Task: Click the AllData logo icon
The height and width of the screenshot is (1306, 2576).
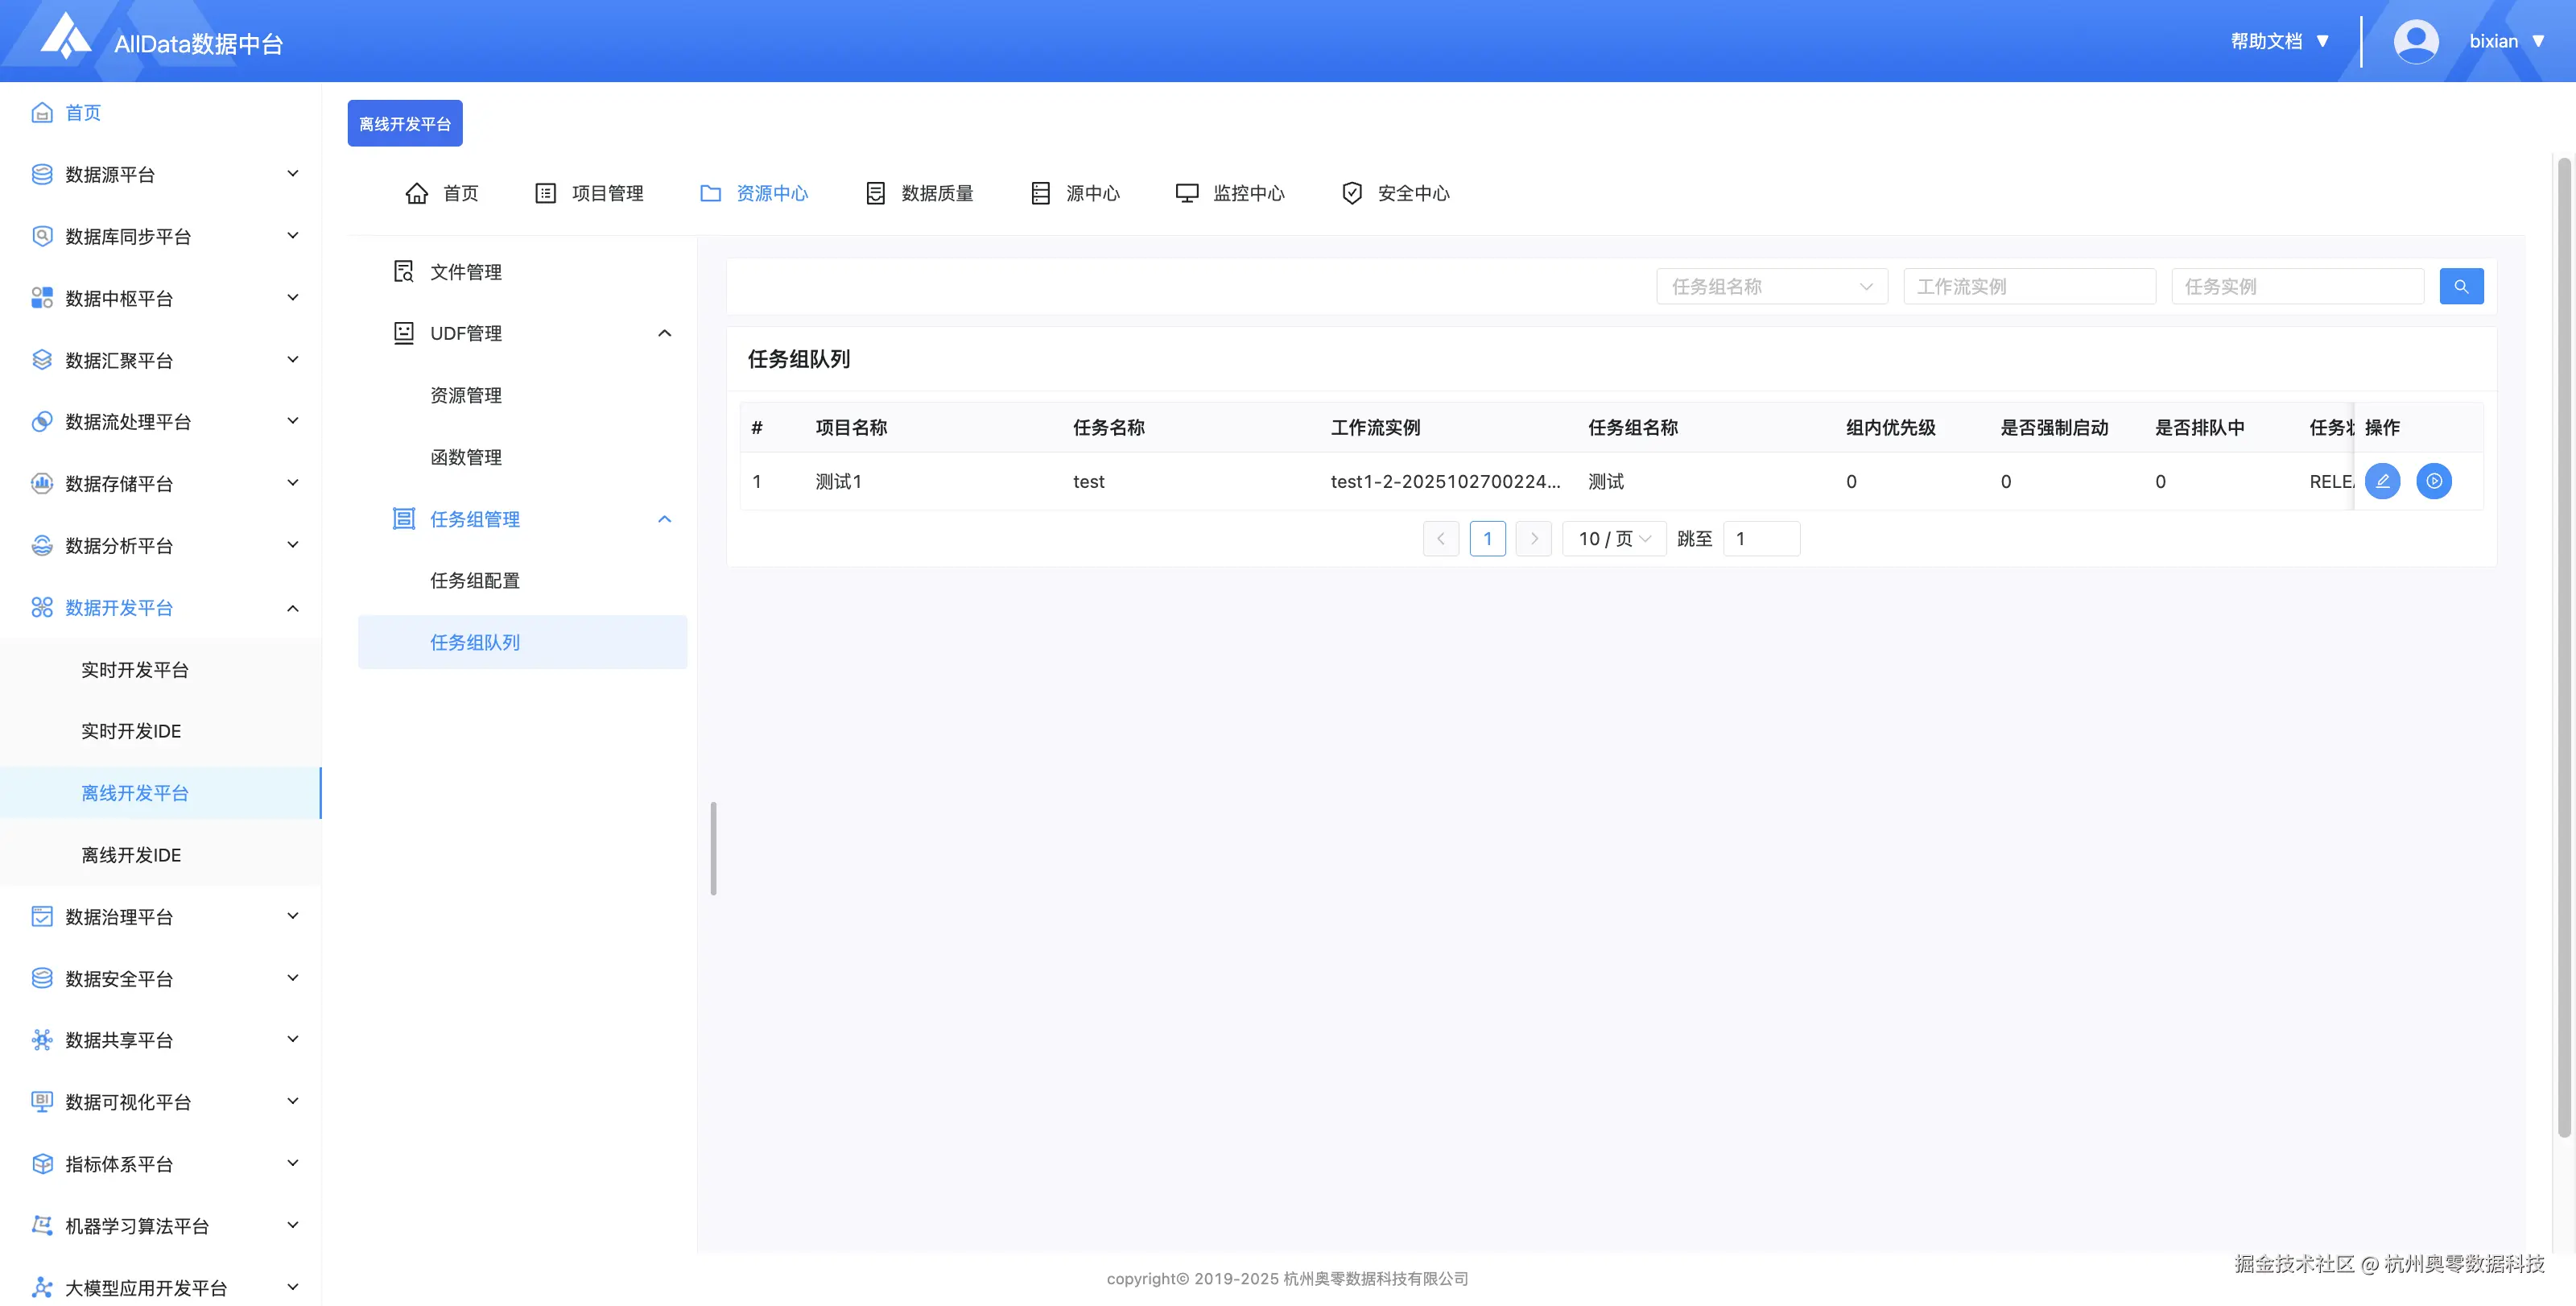Action: click(x=65, y=37)
